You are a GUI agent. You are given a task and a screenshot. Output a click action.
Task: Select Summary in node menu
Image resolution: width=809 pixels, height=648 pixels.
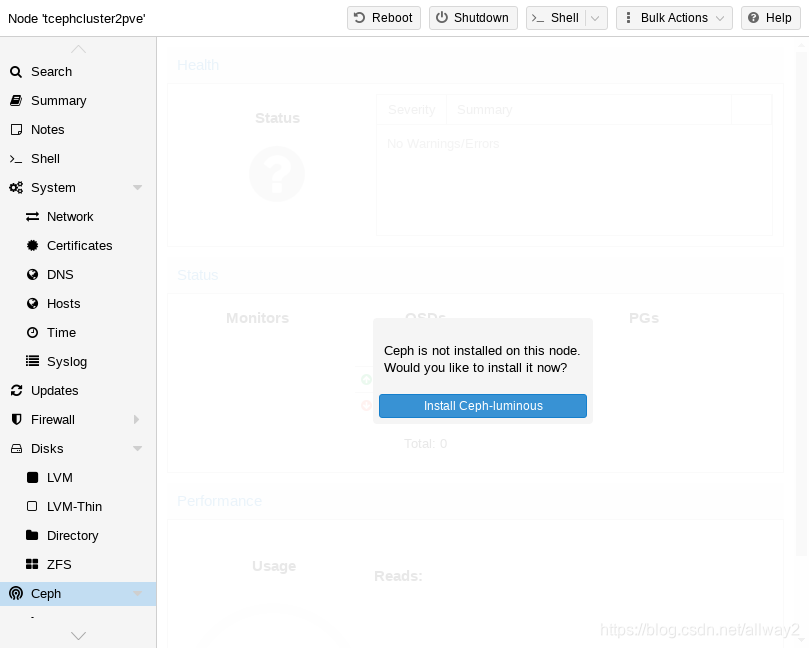point(78,101)
